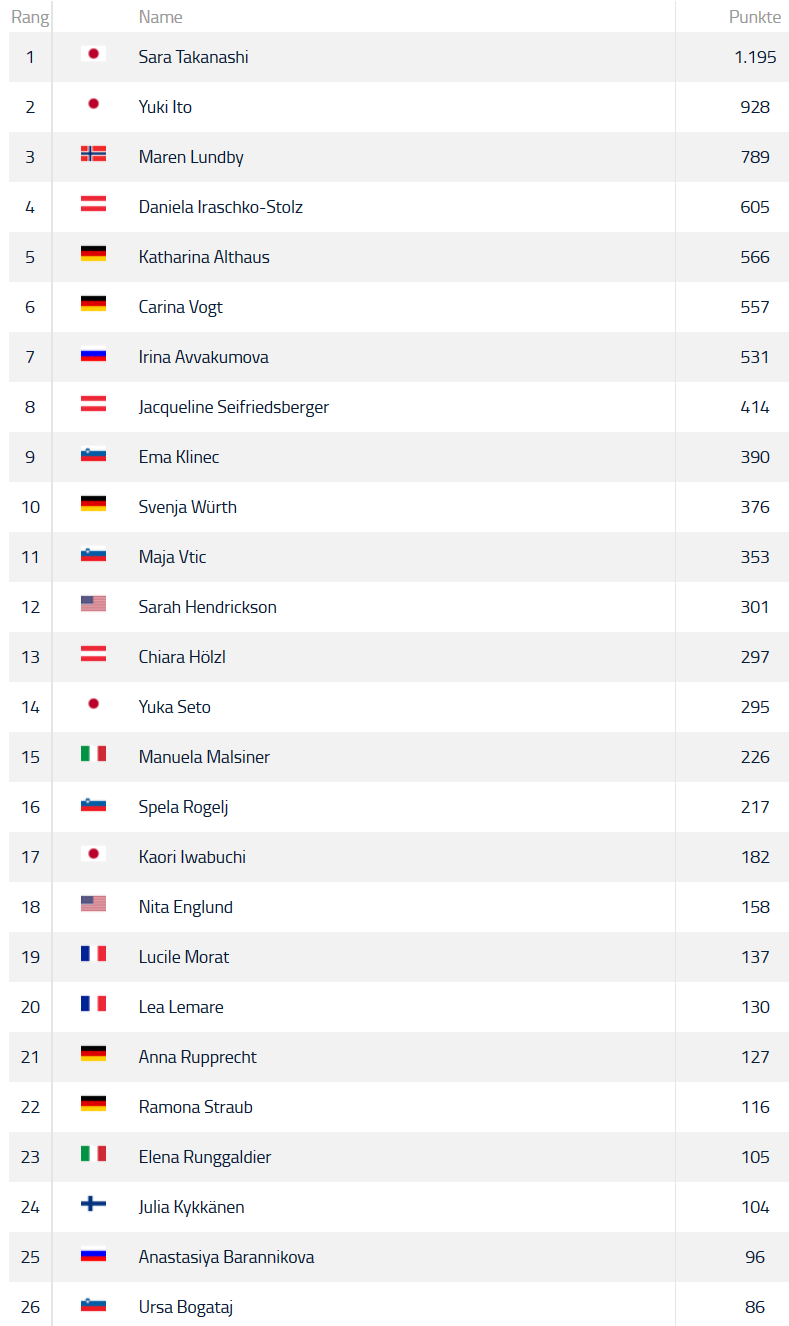Click the Italy flag beside Manuela Malsiner
Image resolution: width=789 pixels, height=1326 pixels.
click(93, 754)
